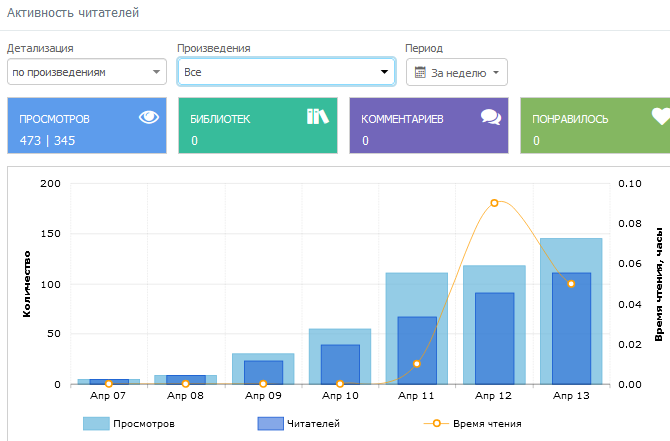670x441 pixels.
Task: Click the light blue Просмотров legend swatch
Action: pyautogui.click(x=96, y=424)
